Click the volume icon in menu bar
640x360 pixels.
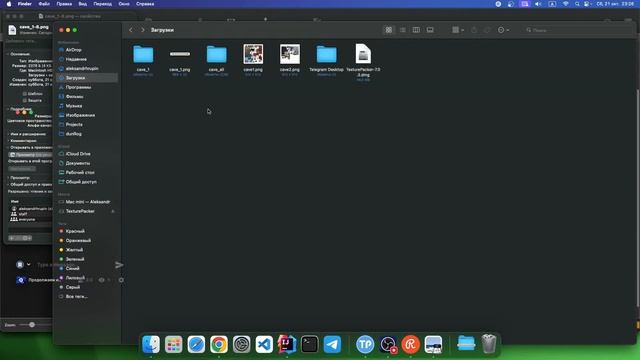(x=538, y=4)
